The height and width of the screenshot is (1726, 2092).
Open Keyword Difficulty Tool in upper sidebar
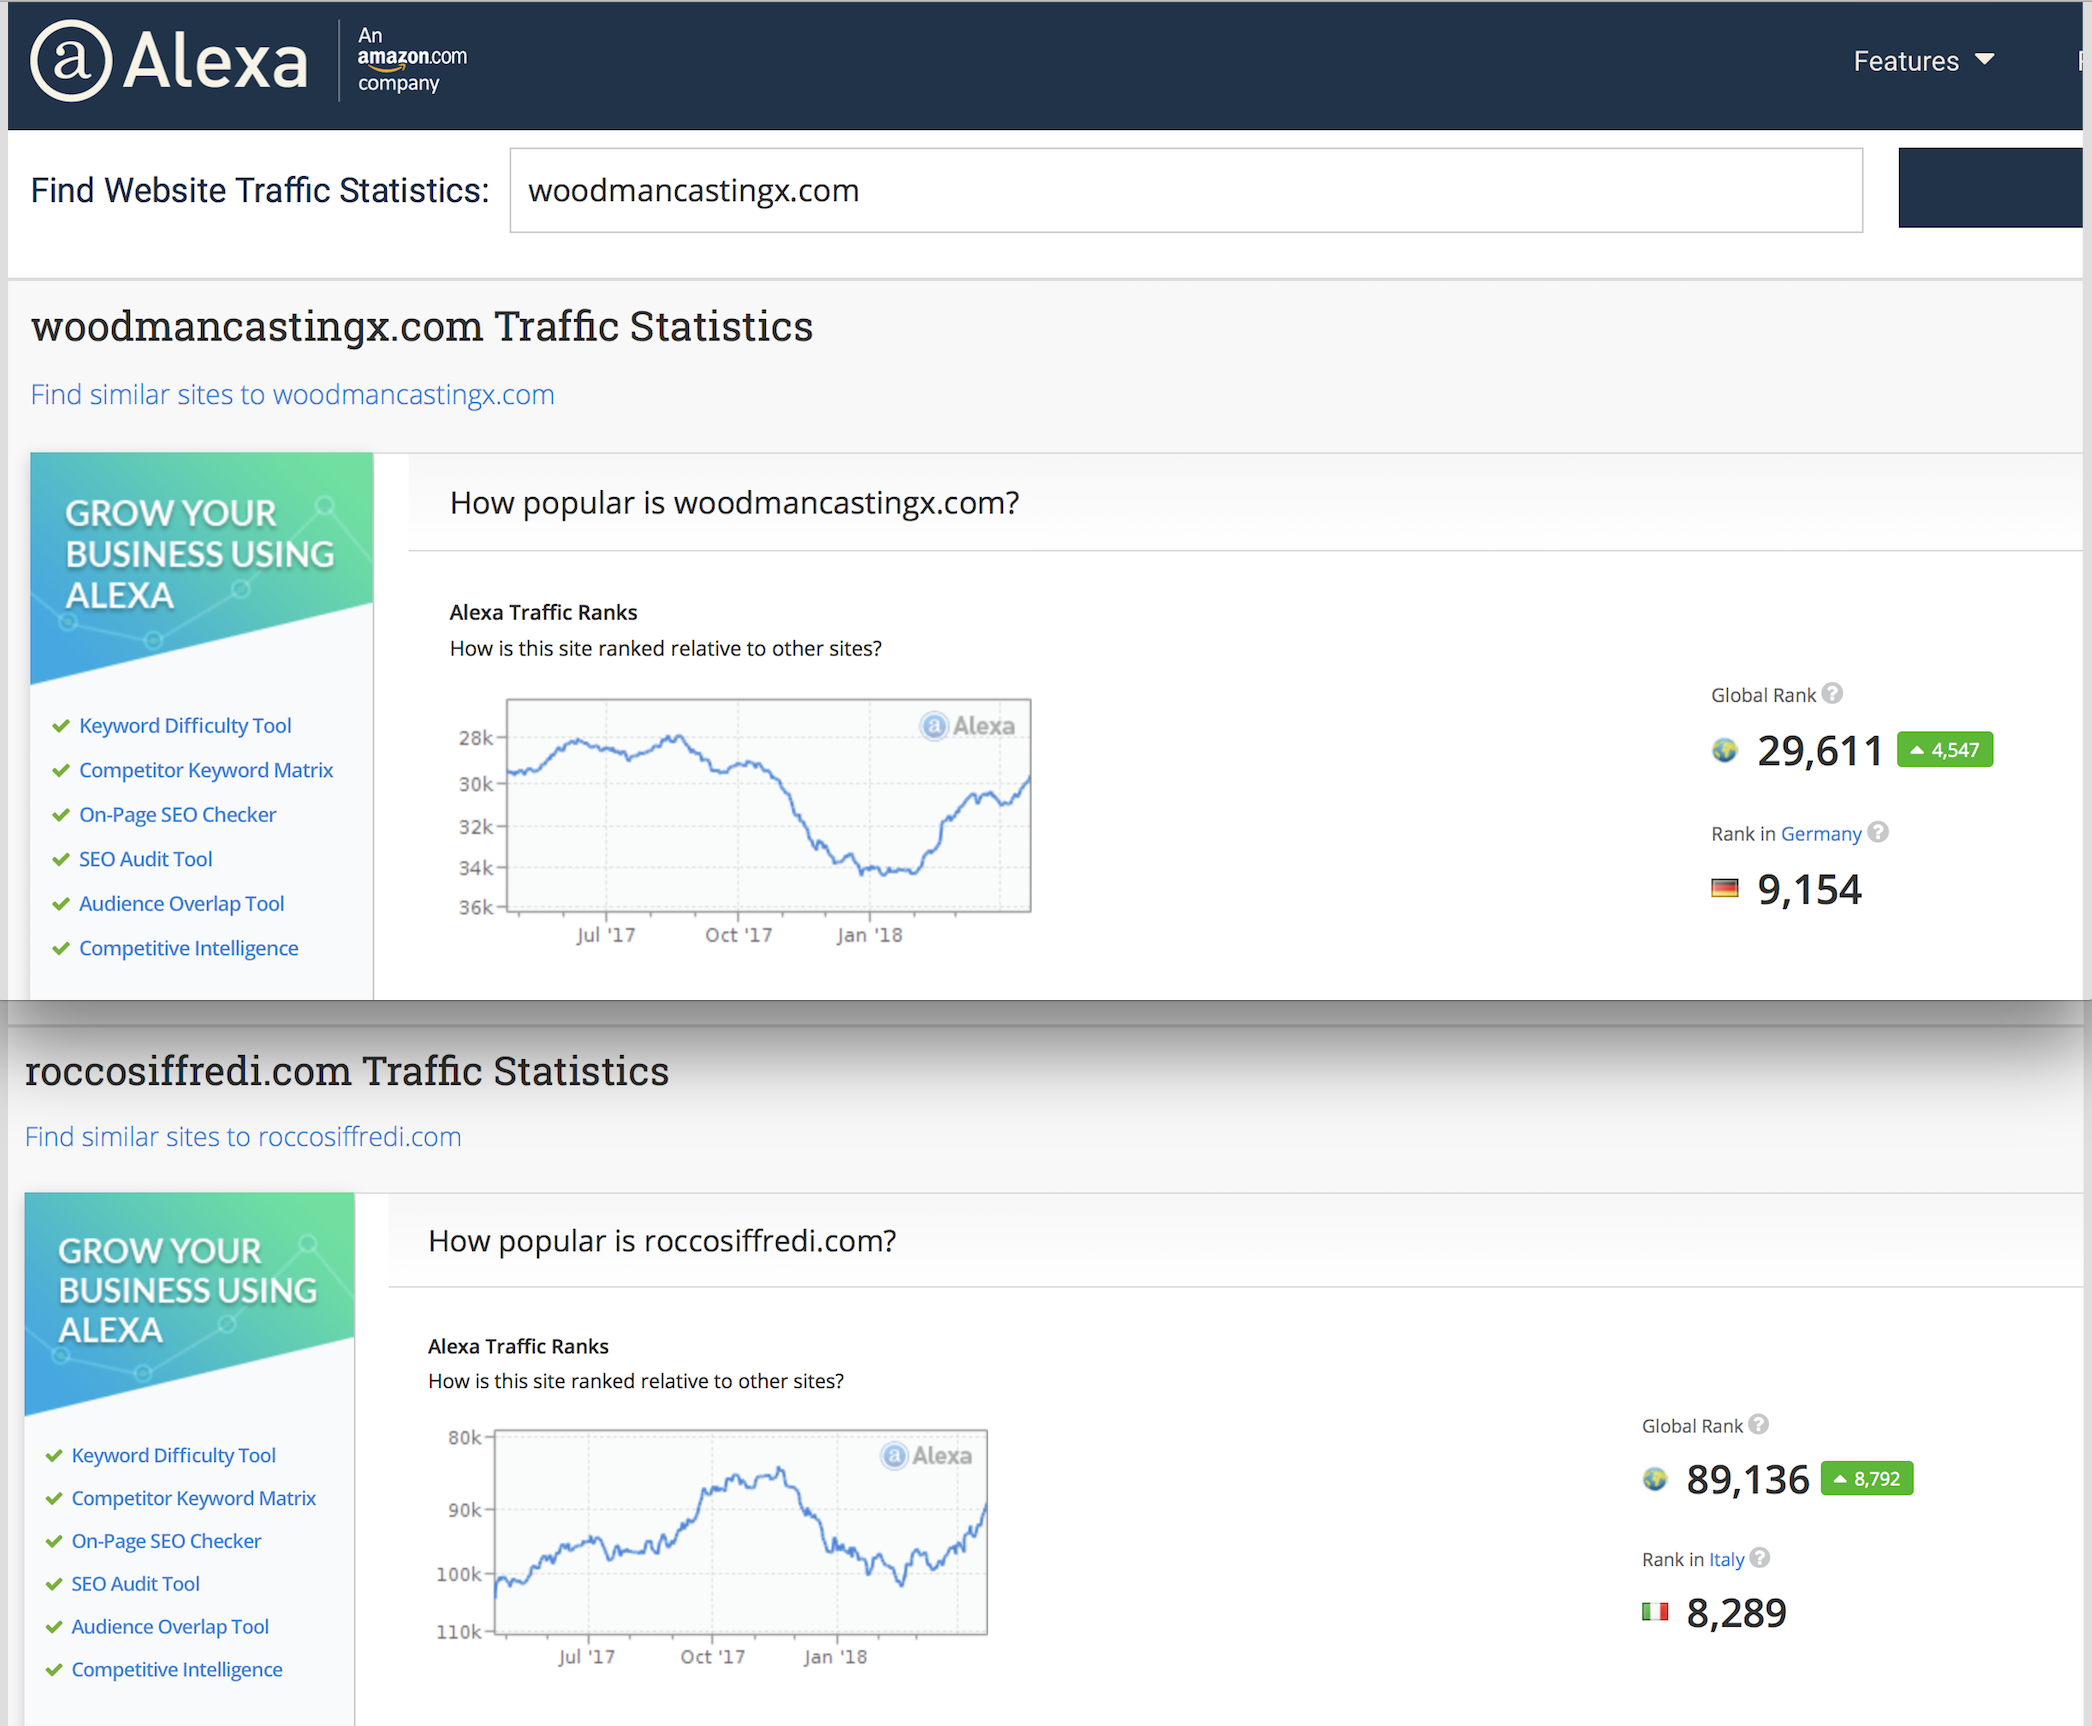[x=185, y=725]
